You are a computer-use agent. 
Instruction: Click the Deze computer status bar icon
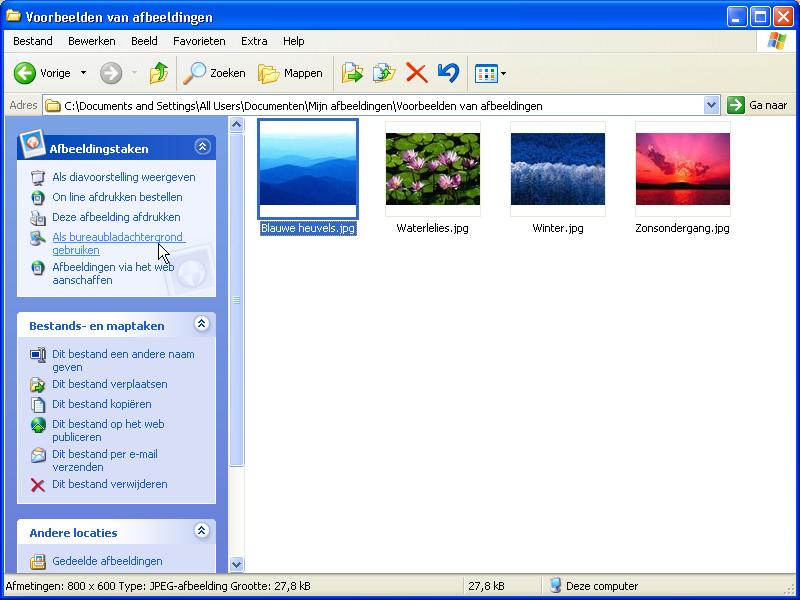click(553, 585)
